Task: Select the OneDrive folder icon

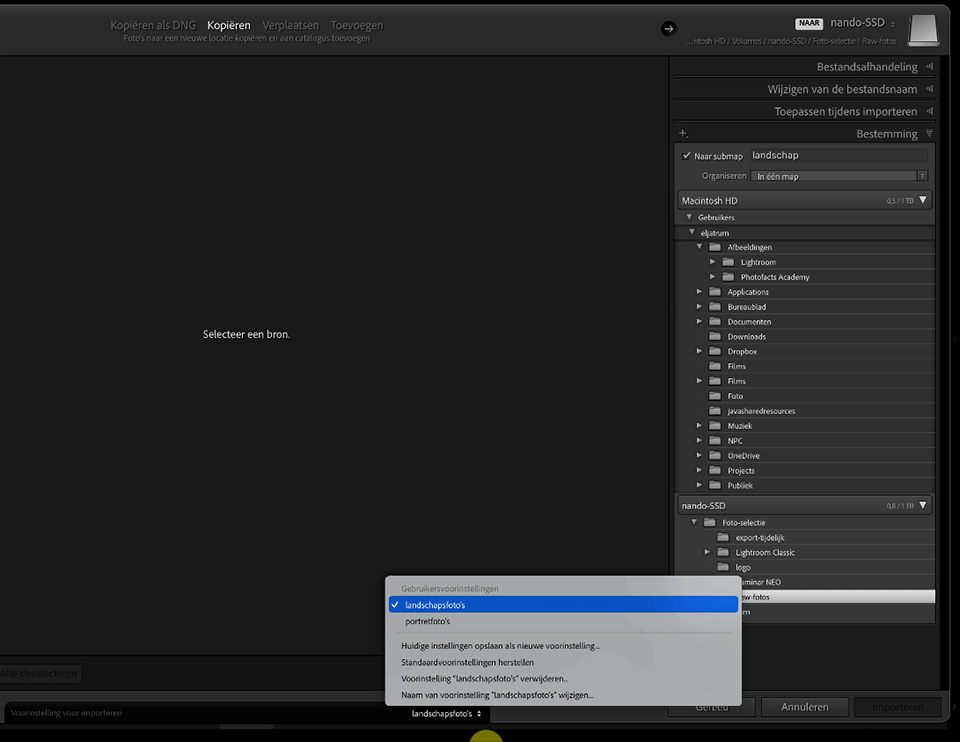Action: (x=714, y=455)
